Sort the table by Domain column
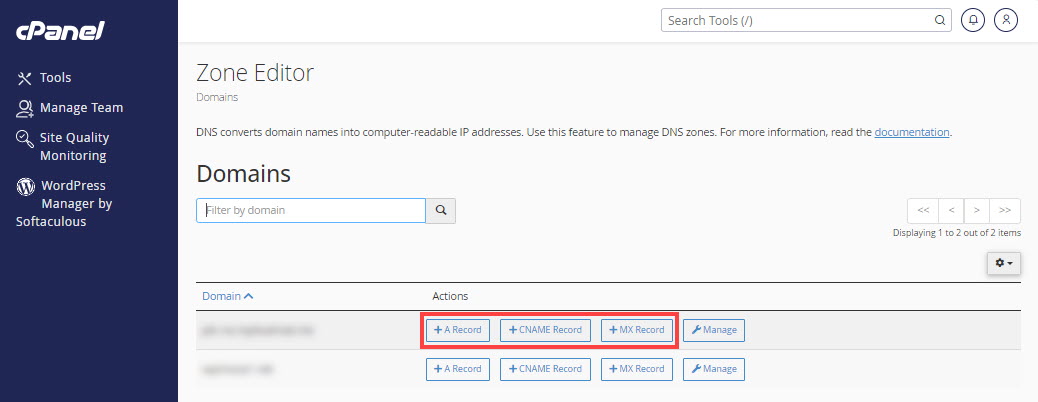 (227, 296)
